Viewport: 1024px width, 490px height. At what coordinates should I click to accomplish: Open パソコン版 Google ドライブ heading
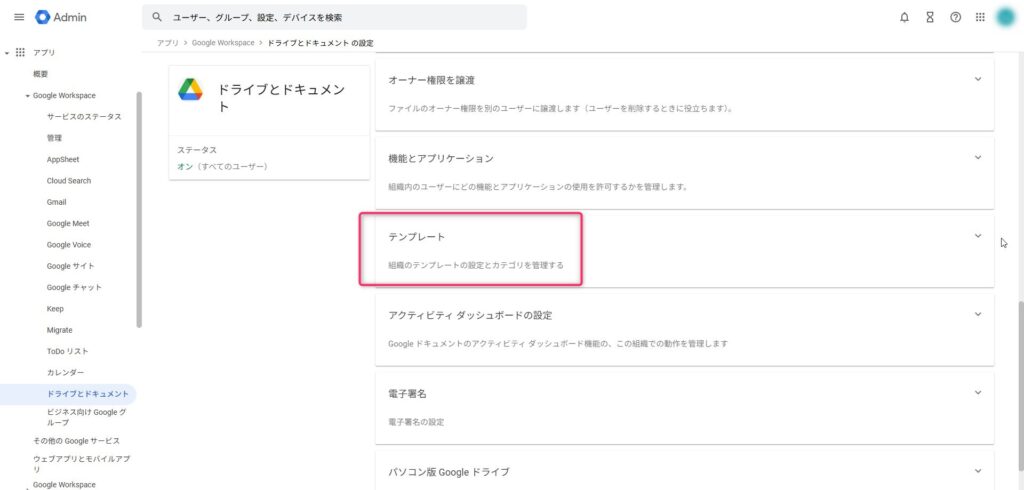point(449,472)
